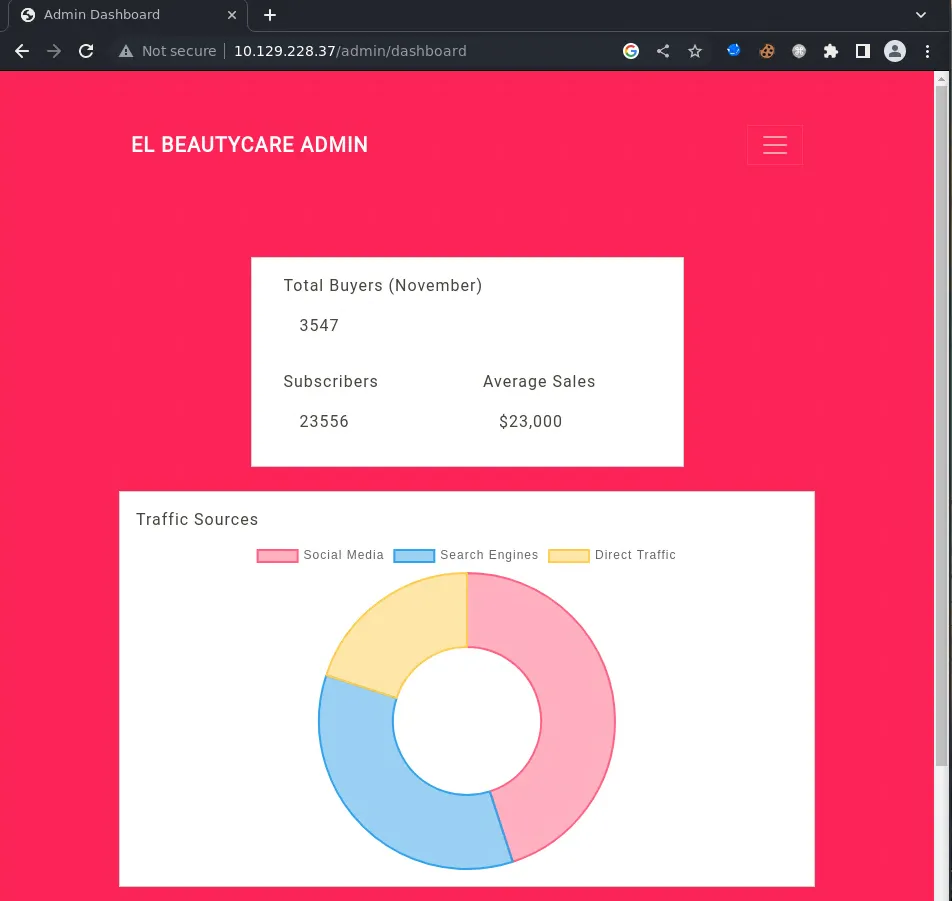The image size is (952, 901).
Task: Open the gray round extension icon
Action: coord(799,51)
